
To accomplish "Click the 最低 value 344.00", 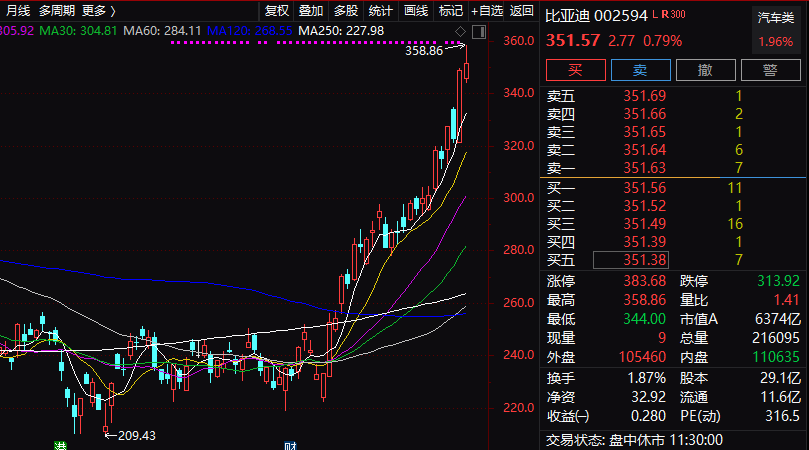I will point(645,319).
